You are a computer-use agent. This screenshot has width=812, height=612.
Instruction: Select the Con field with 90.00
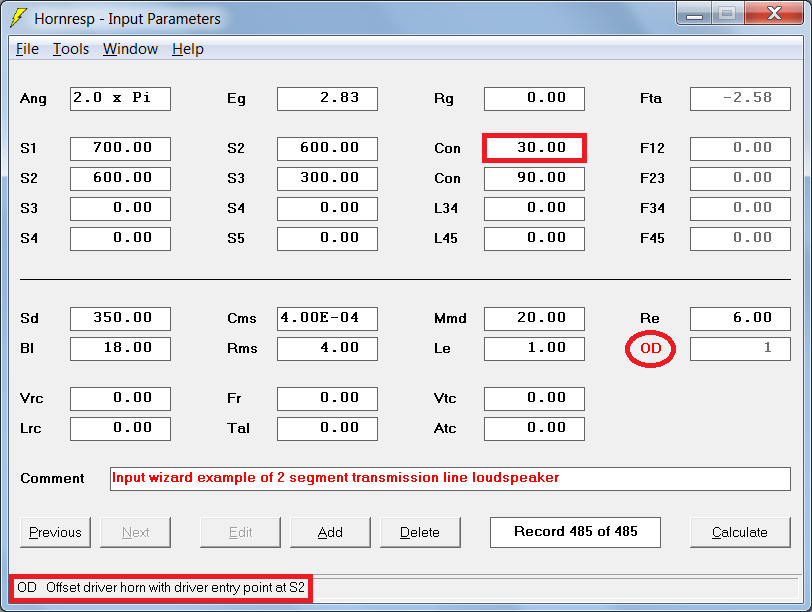pyautogui.click(x=534, y=179)
